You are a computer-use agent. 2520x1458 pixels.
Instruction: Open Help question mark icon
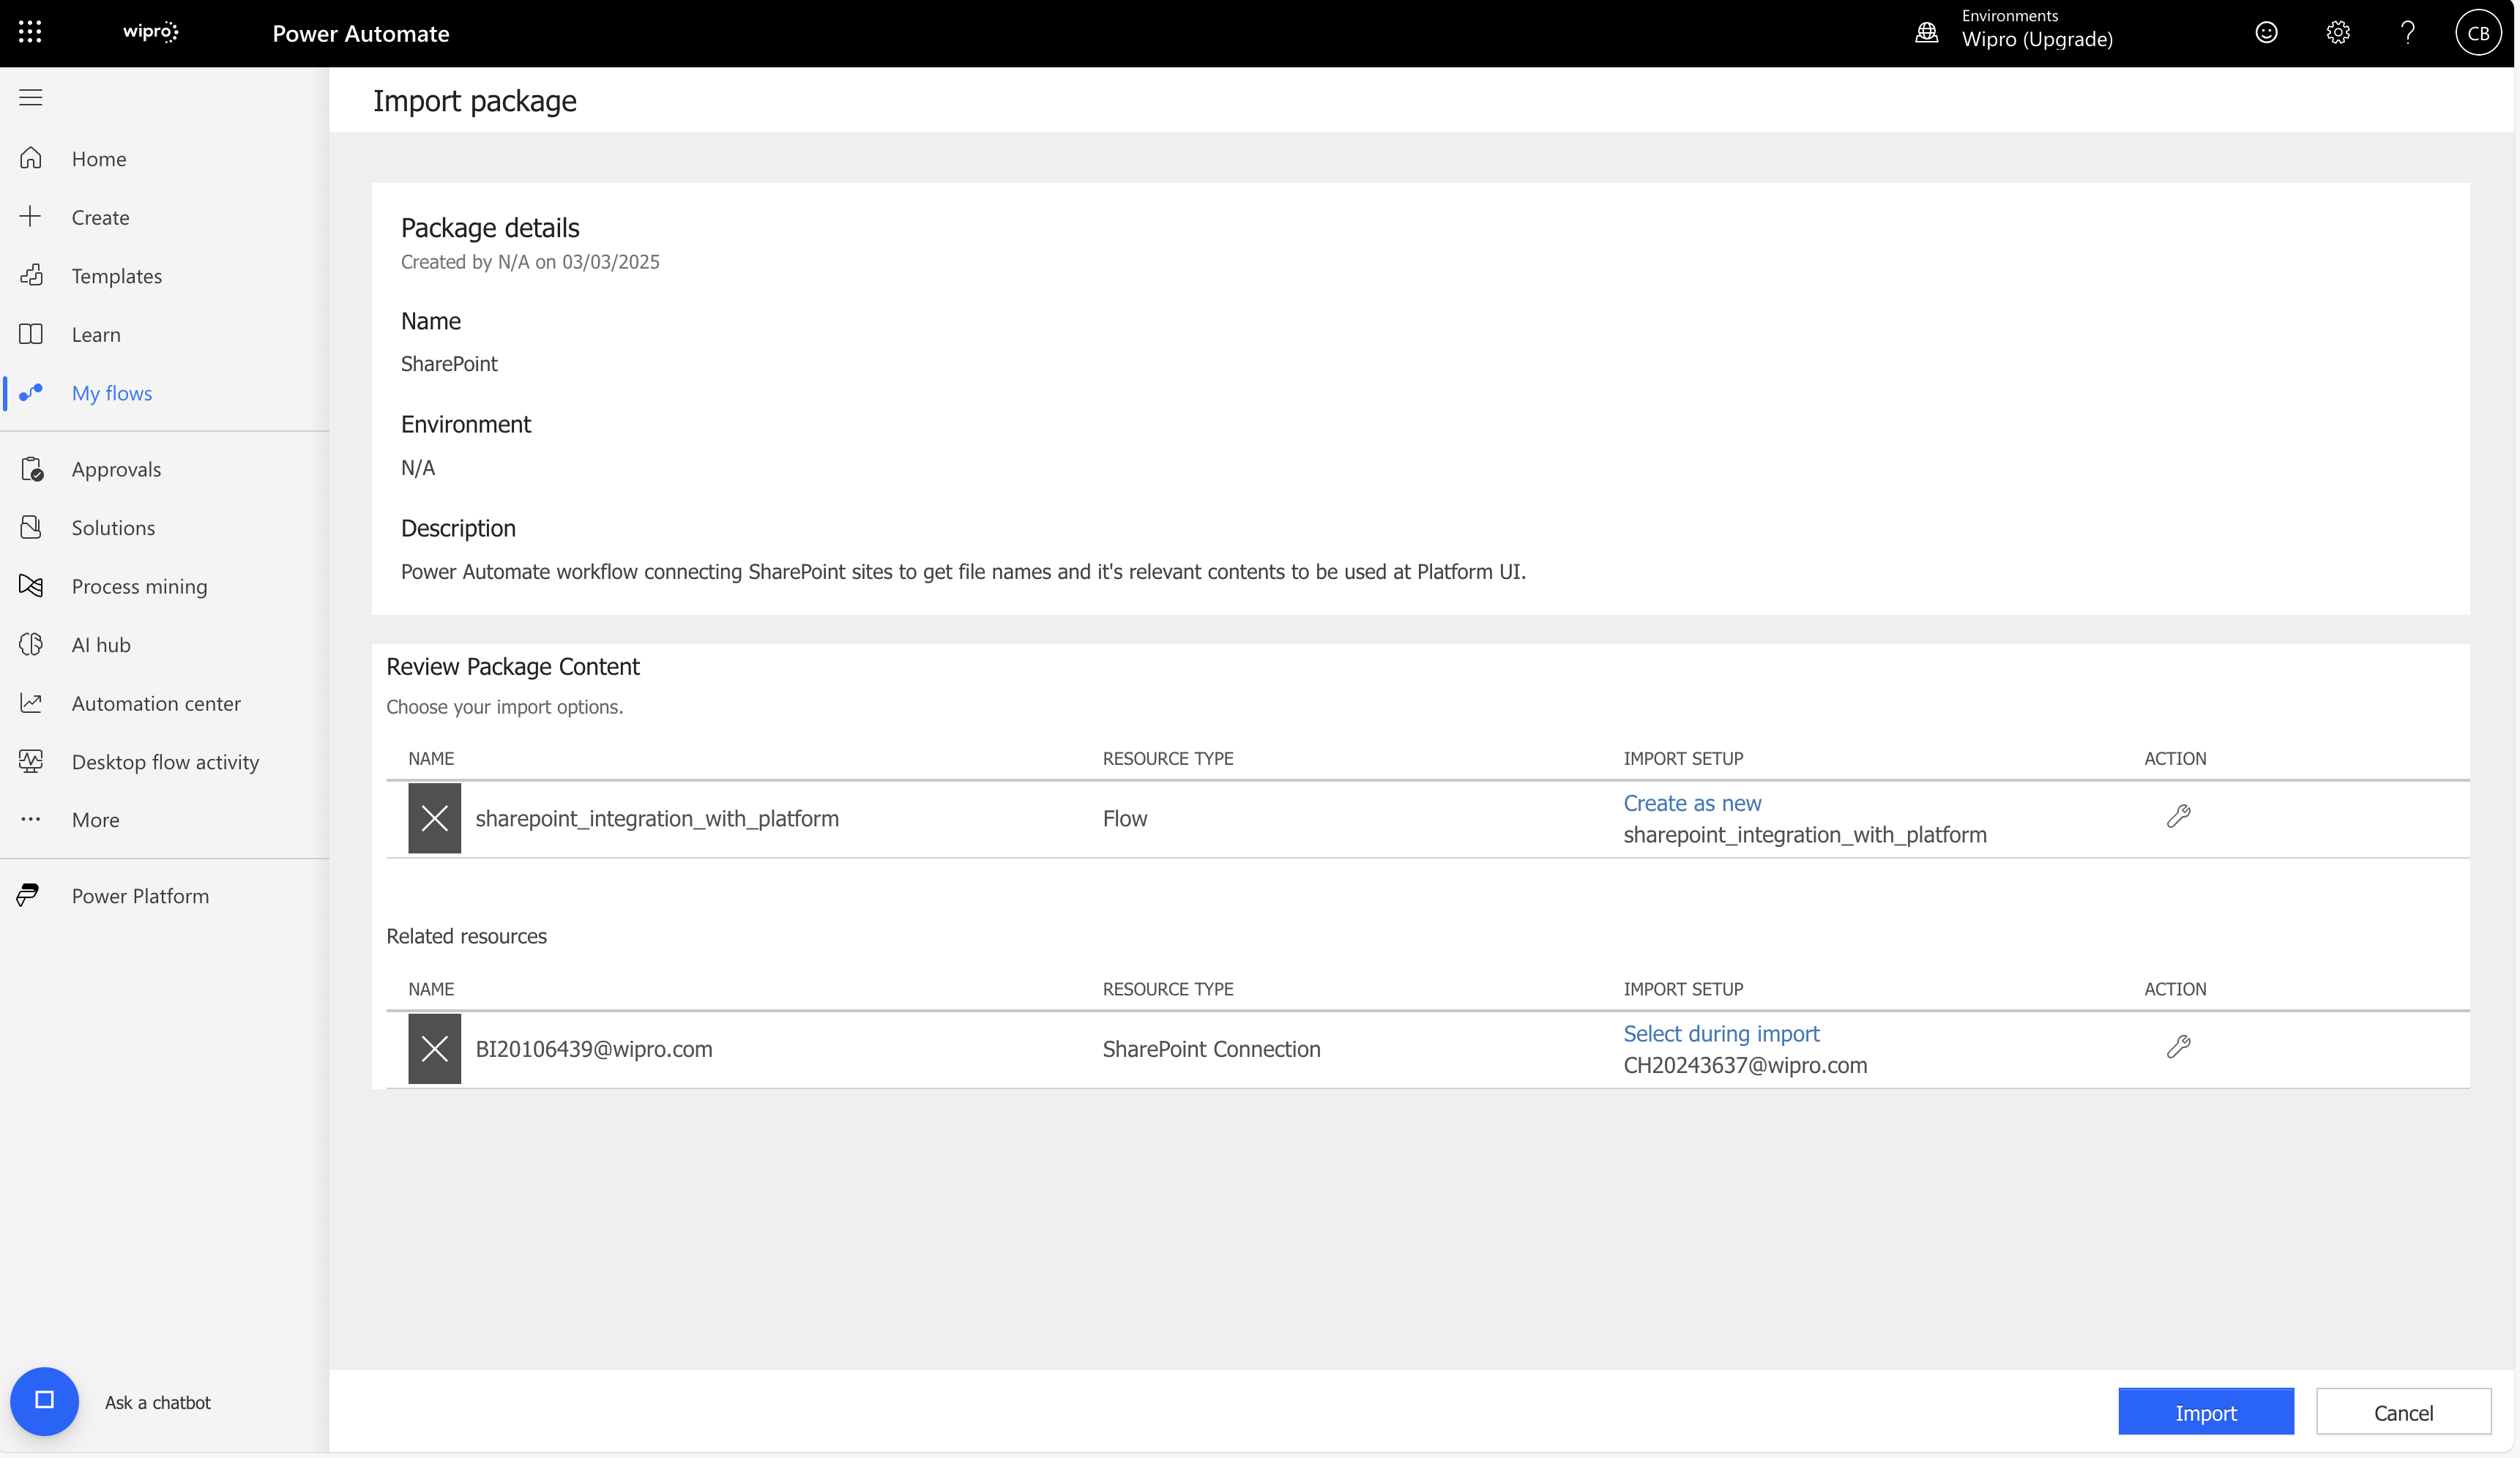tap(2408, 33)
